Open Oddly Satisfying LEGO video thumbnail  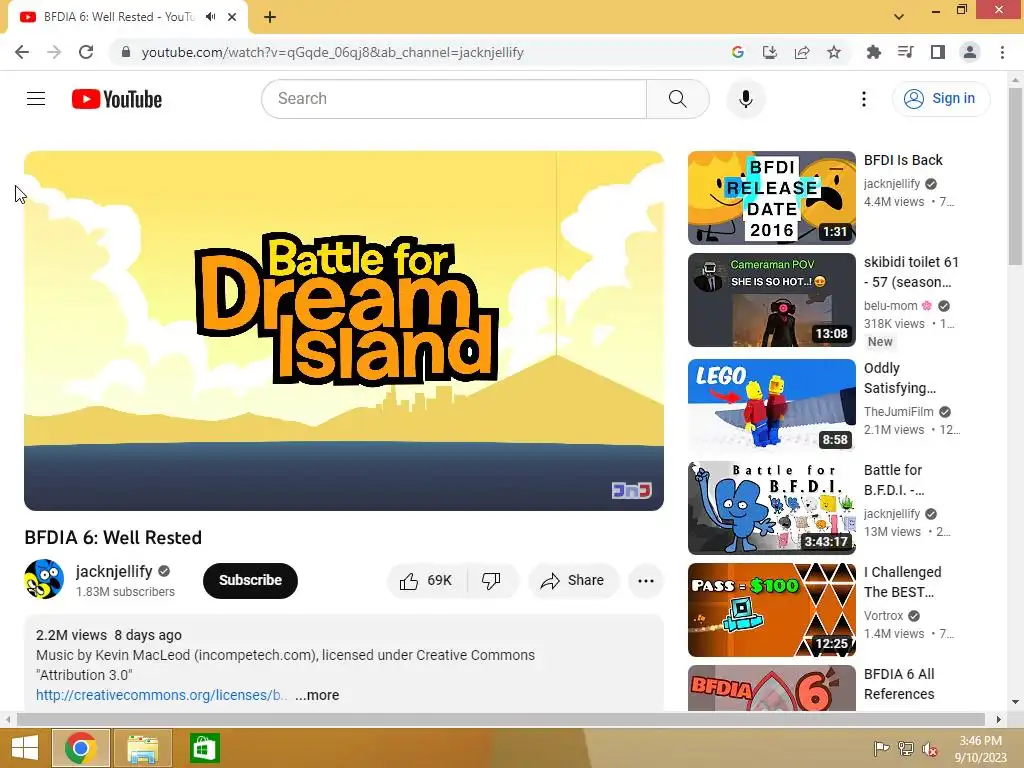772,406
